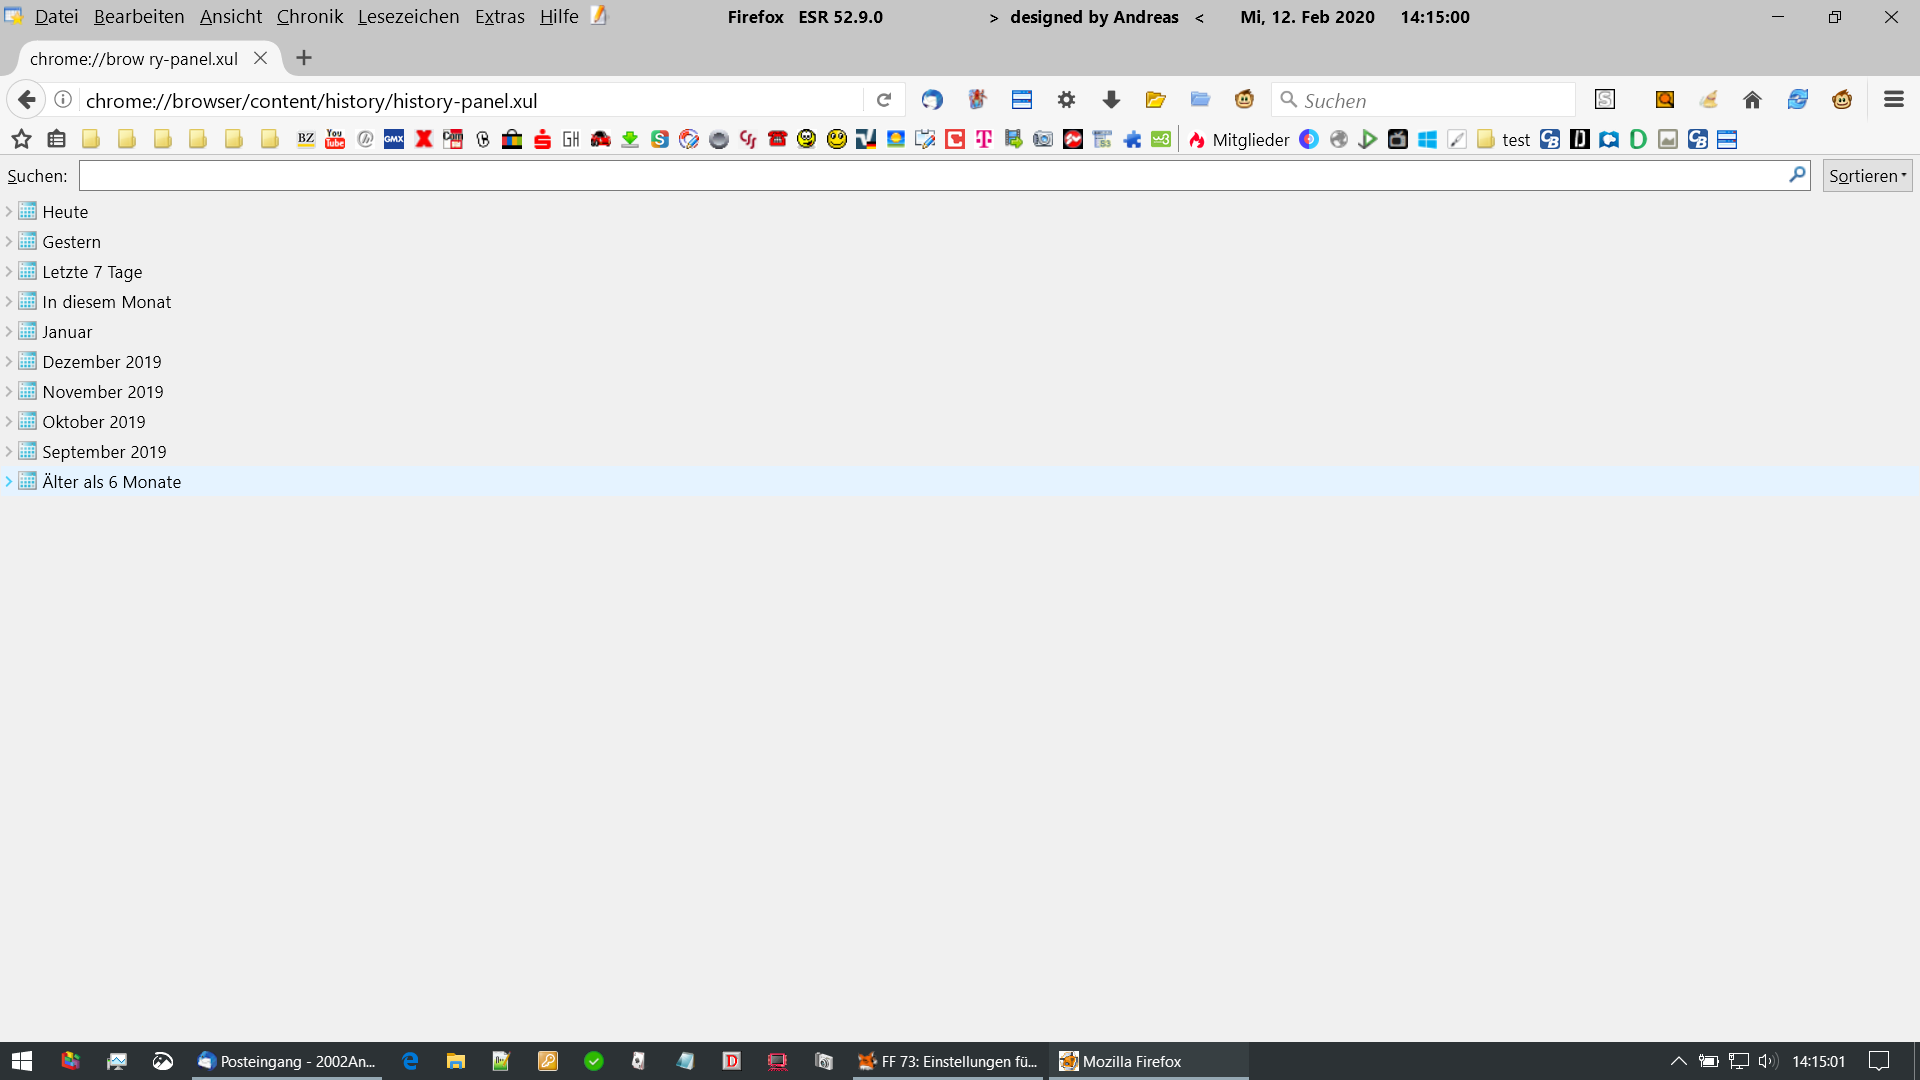The width and height of the screenshot is (1920, 1080).
Task: Click the reload page button
Action: coord(884,100)
